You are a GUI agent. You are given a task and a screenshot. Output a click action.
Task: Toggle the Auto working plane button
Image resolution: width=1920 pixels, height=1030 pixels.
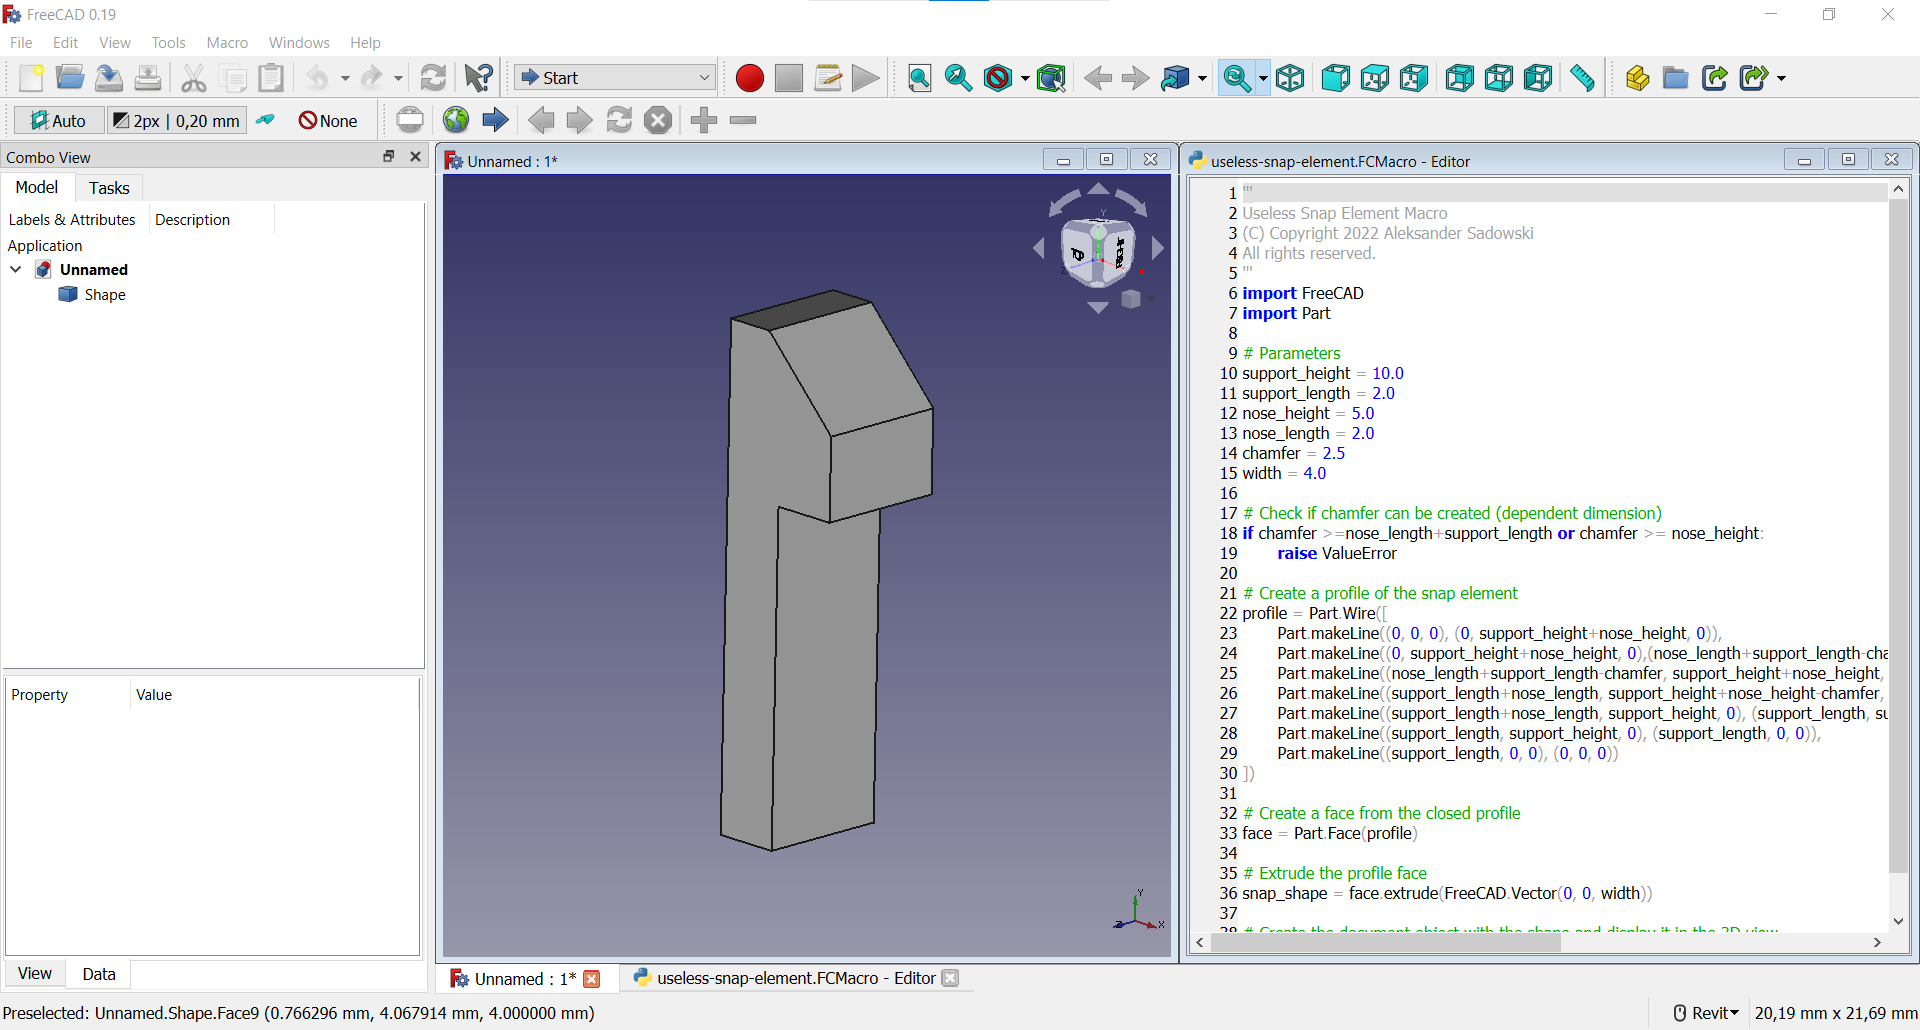(58, 121)
